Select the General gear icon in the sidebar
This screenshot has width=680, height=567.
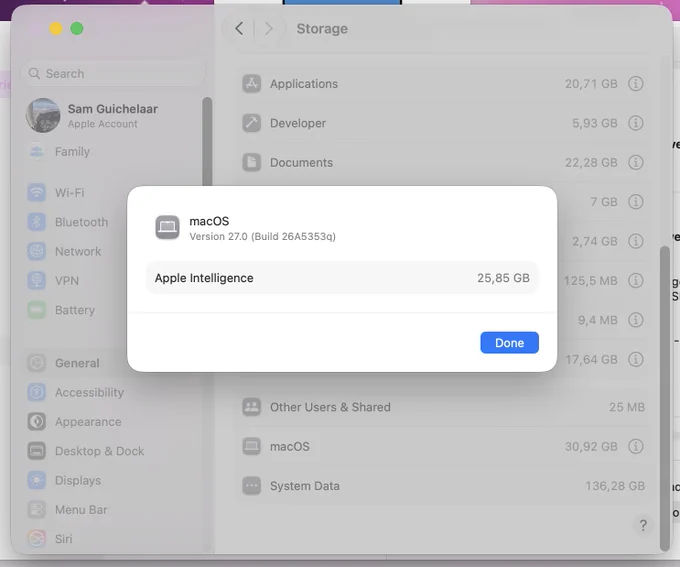[36, 363]
